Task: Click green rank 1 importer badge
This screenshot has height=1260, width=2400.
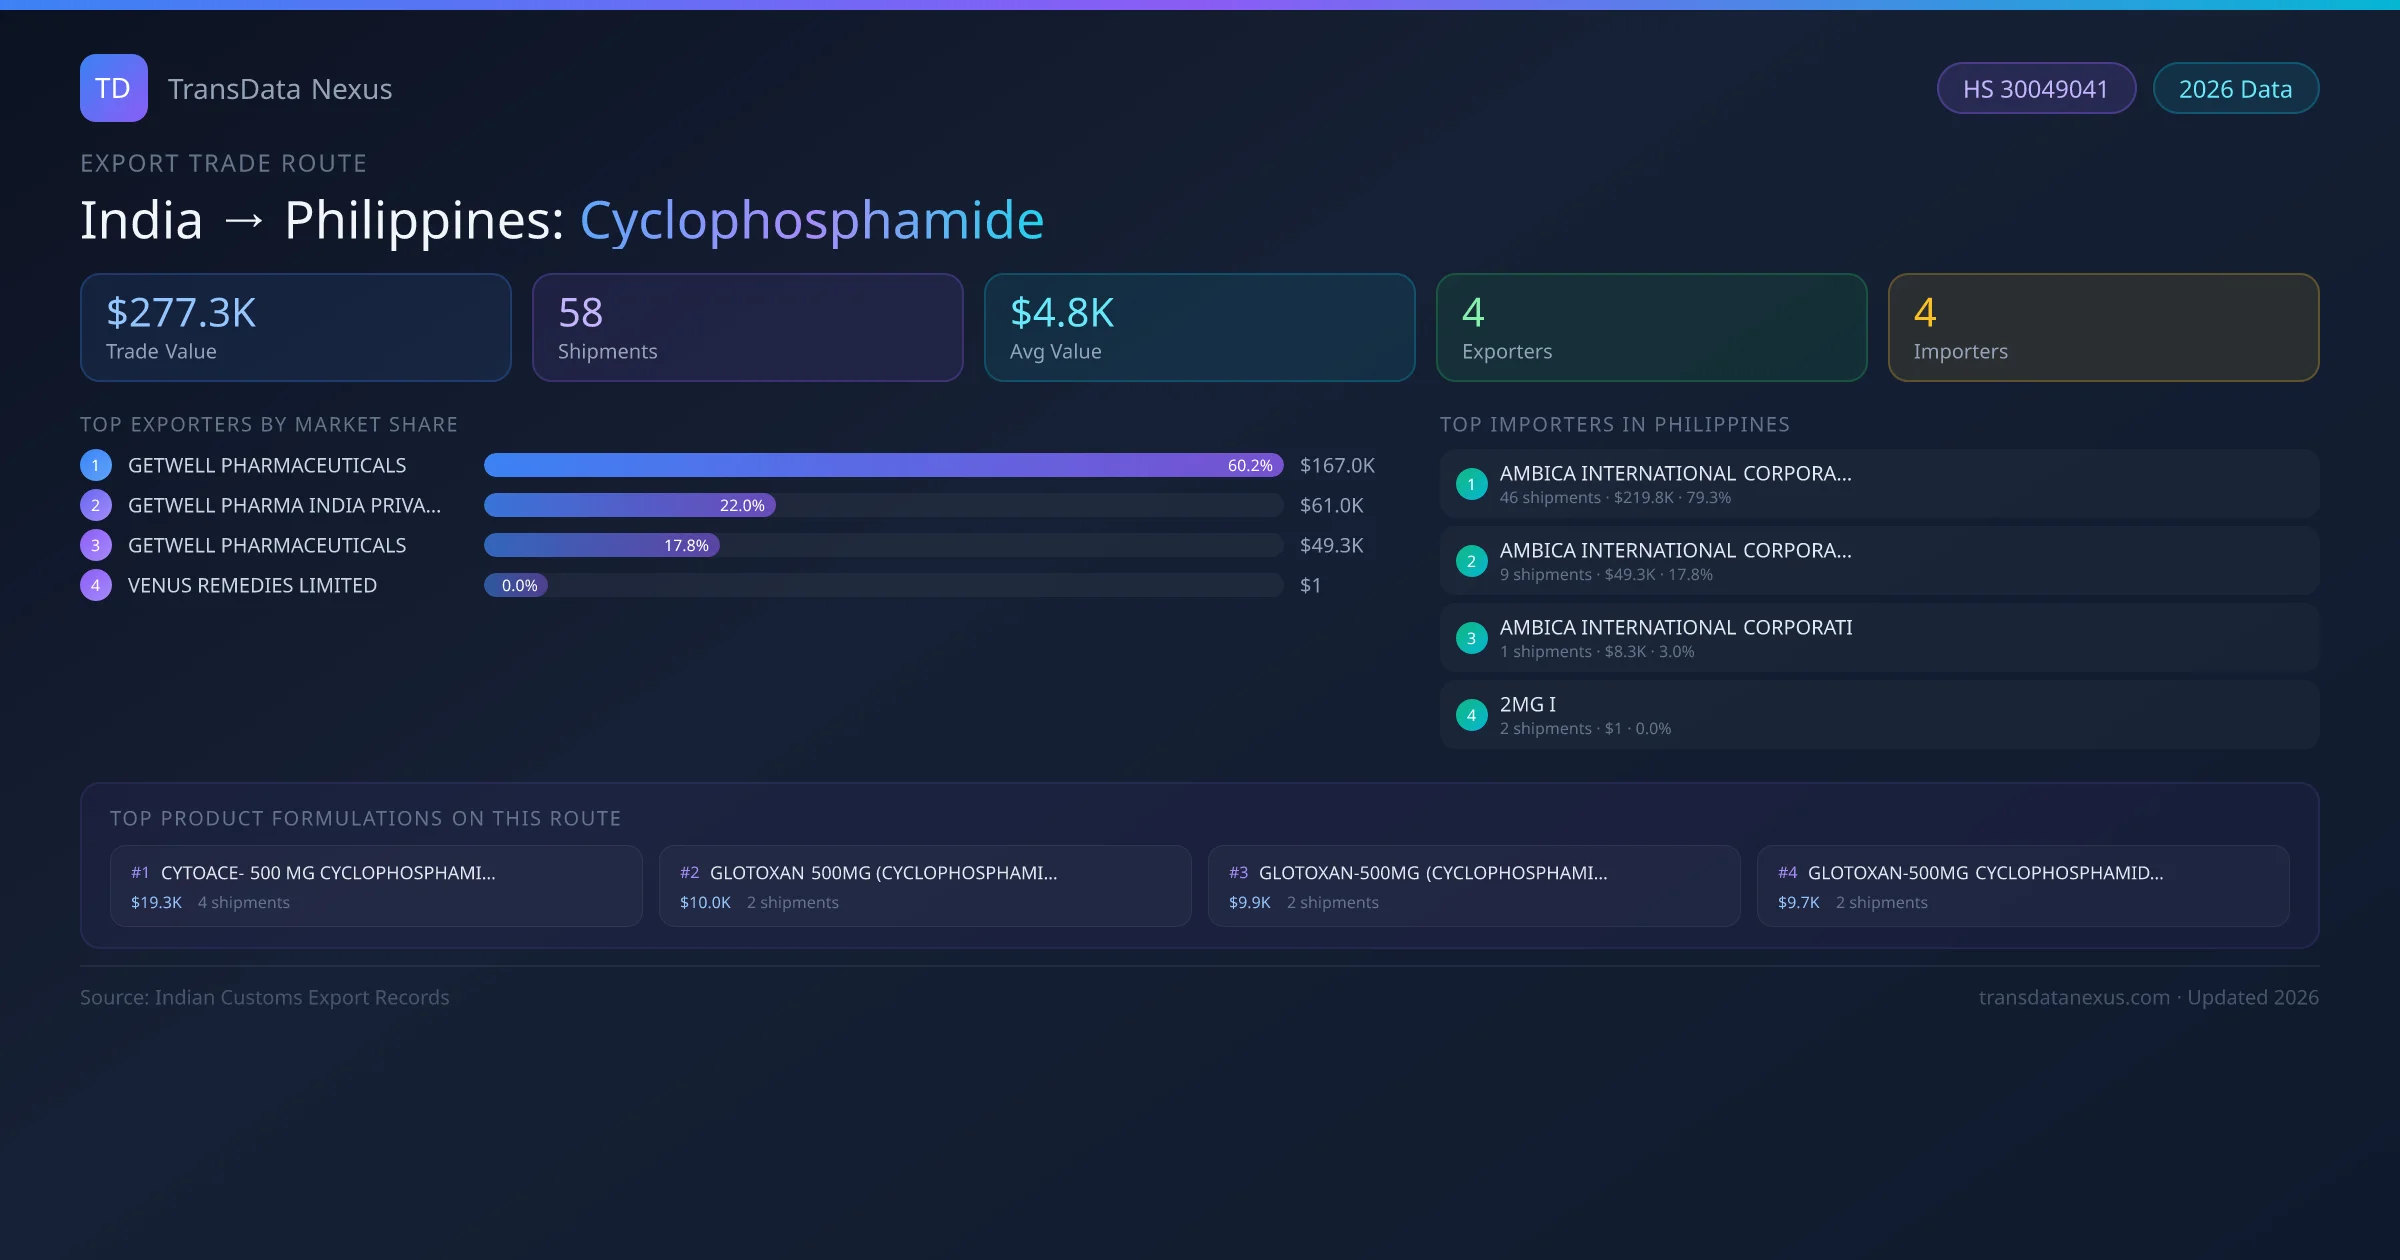Action: (x=1471, y=484)
